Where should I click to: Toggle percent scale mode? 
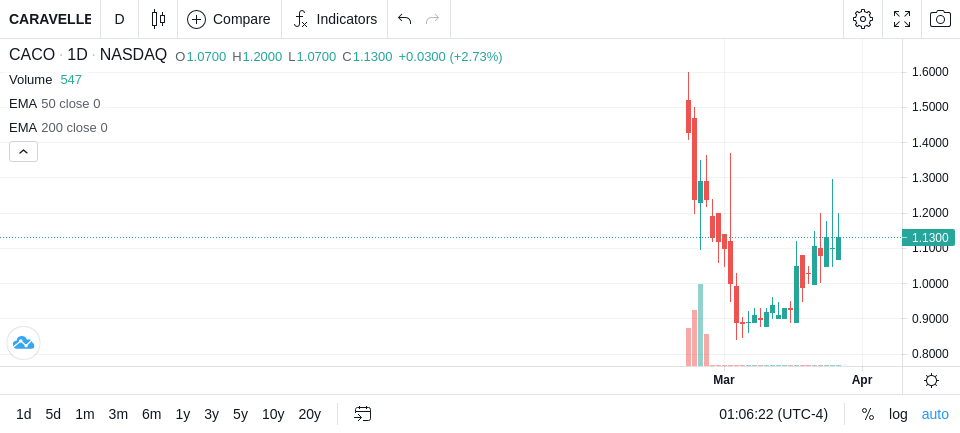click(868, 415)
